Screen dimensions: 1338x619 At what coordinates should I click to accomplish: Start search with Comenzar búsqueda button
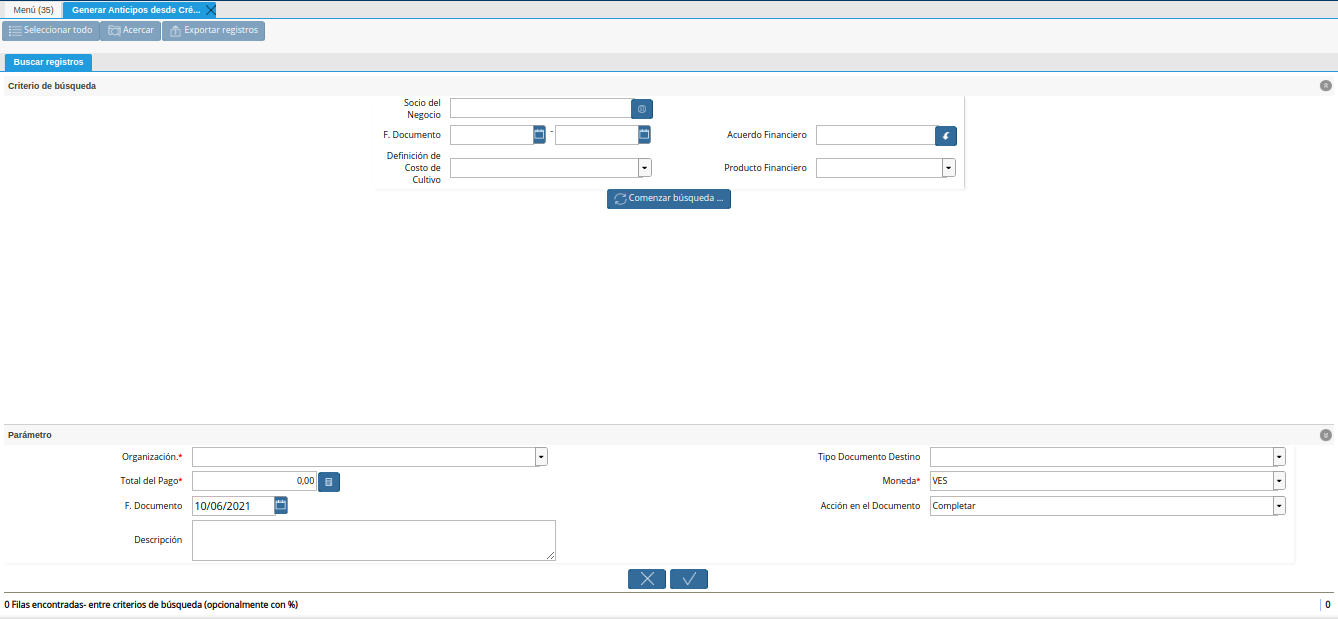[669, 199]
